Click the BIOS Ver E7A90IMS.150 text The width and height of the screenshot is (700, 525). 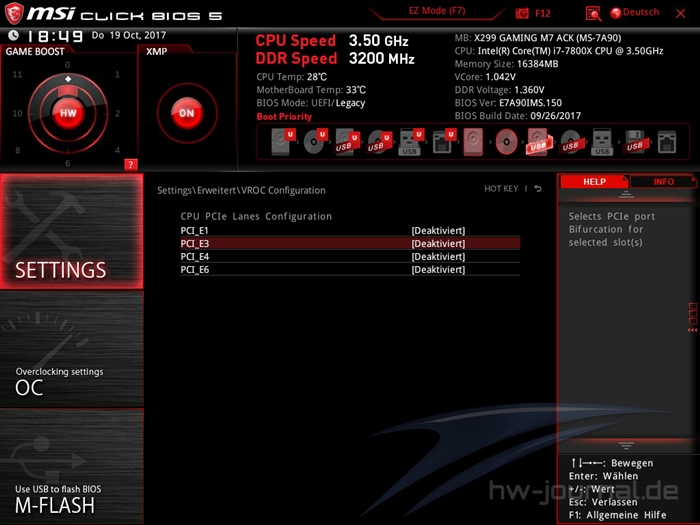tap(508, 103)
